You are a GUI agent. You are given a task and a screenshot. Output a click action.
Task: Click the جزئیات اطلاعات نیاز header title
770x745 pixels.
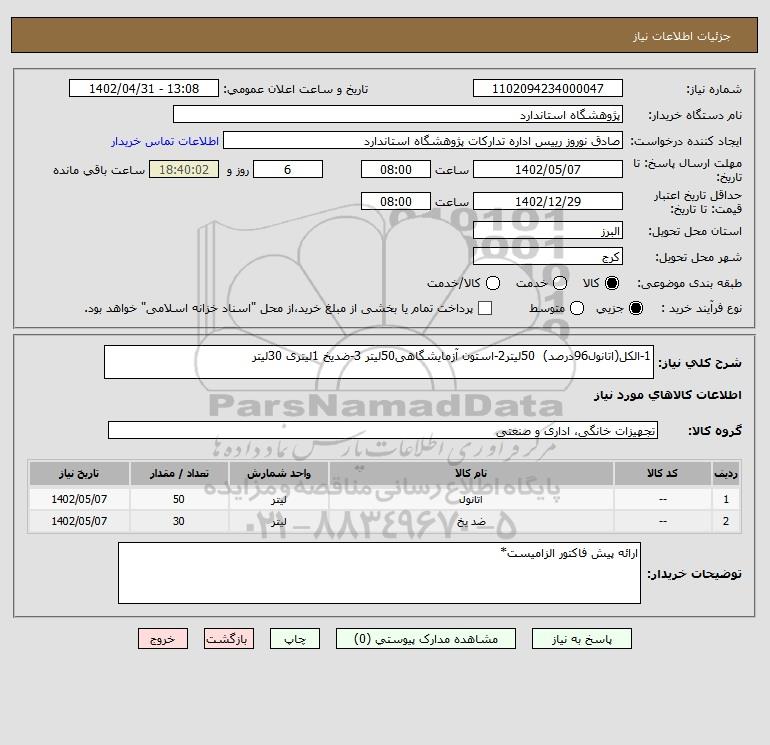[x=682, y=36]
